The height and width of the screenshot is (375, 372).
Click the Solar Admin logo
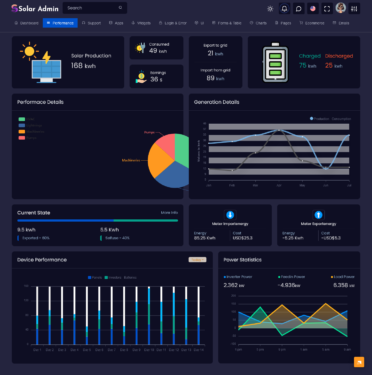(x=35, y=8)
